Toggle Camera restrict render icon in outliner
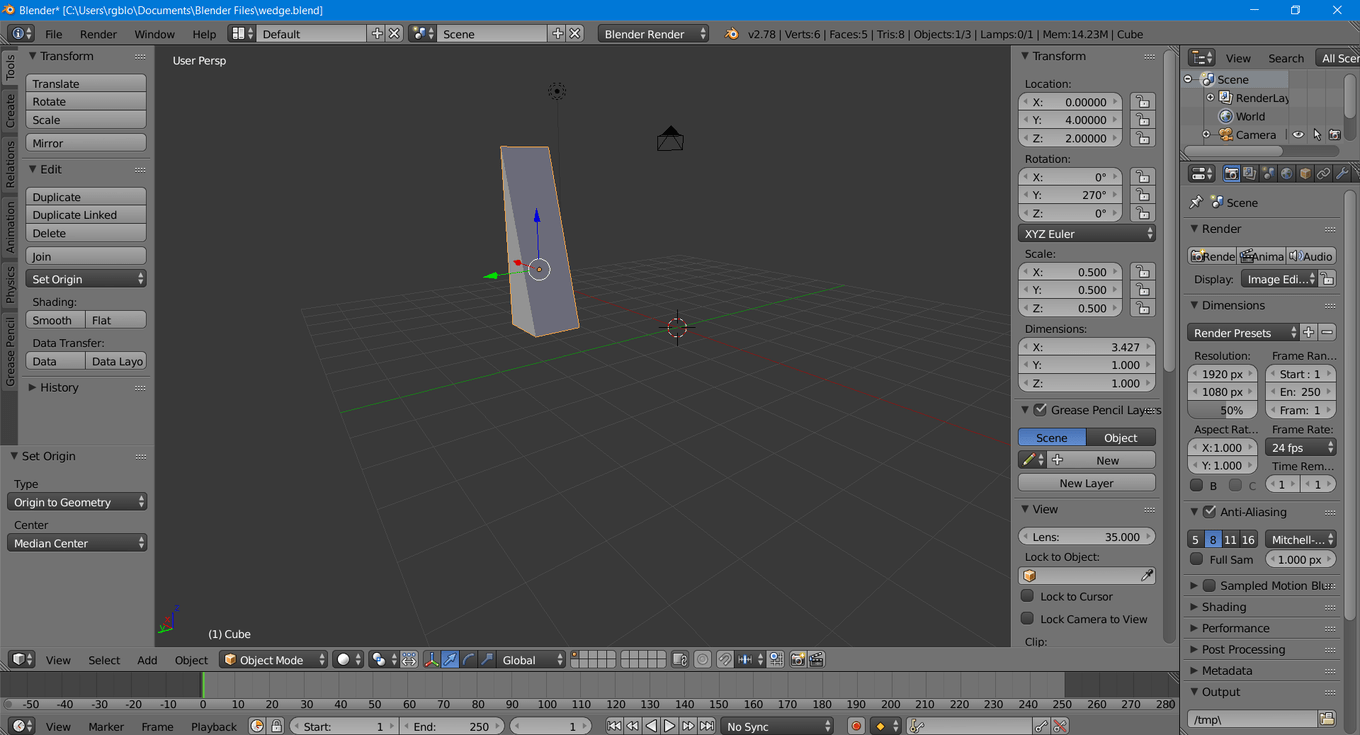 tap(1334, 135)
